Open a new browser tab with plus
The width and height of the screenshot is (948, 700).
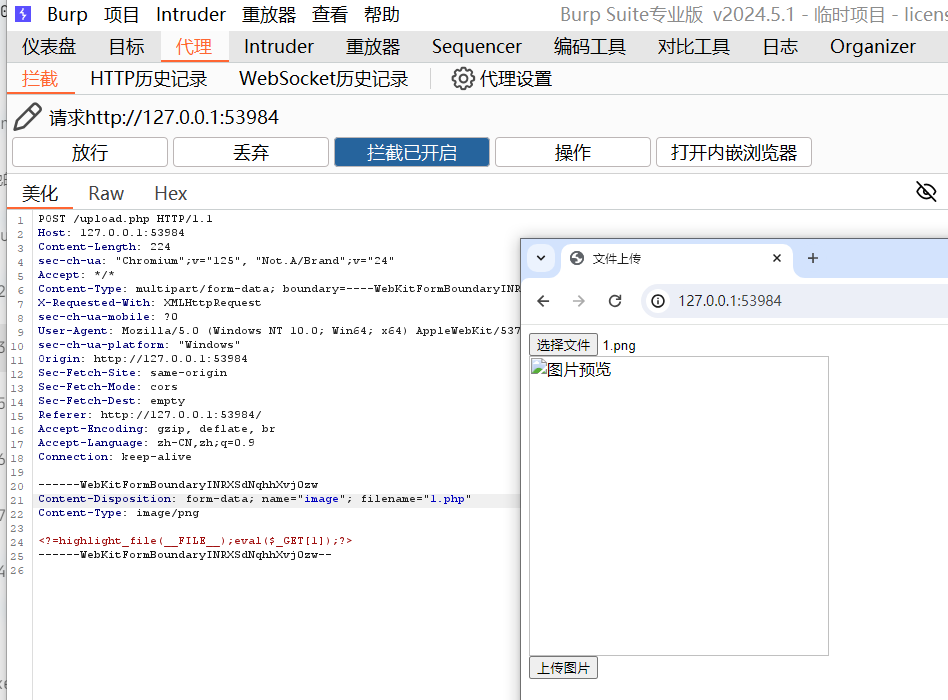(812, 258)
